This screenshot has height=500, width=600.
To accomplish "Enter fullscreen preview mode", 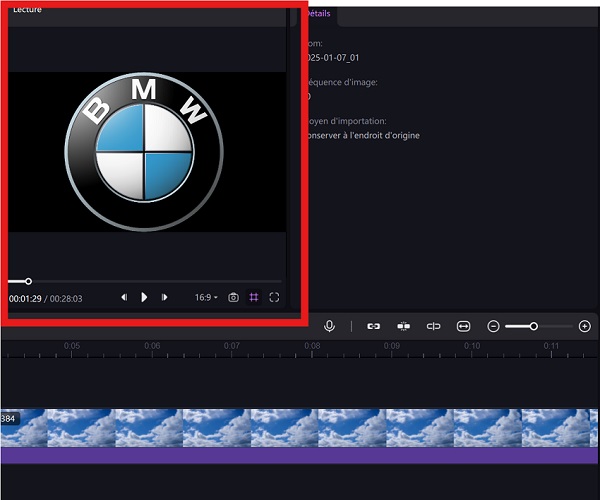I will pos(274,297).
